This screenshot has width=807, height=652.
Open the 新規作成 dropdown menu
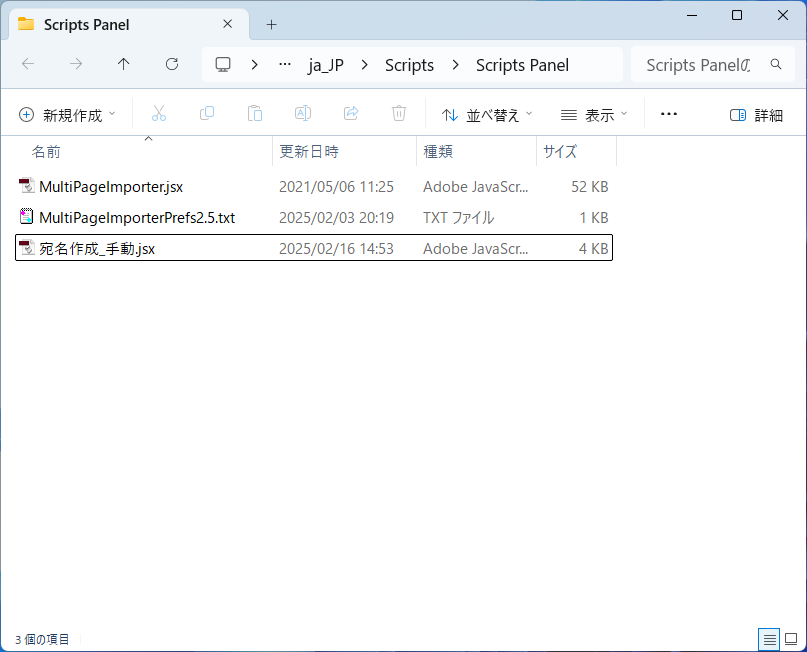(68, 115)
